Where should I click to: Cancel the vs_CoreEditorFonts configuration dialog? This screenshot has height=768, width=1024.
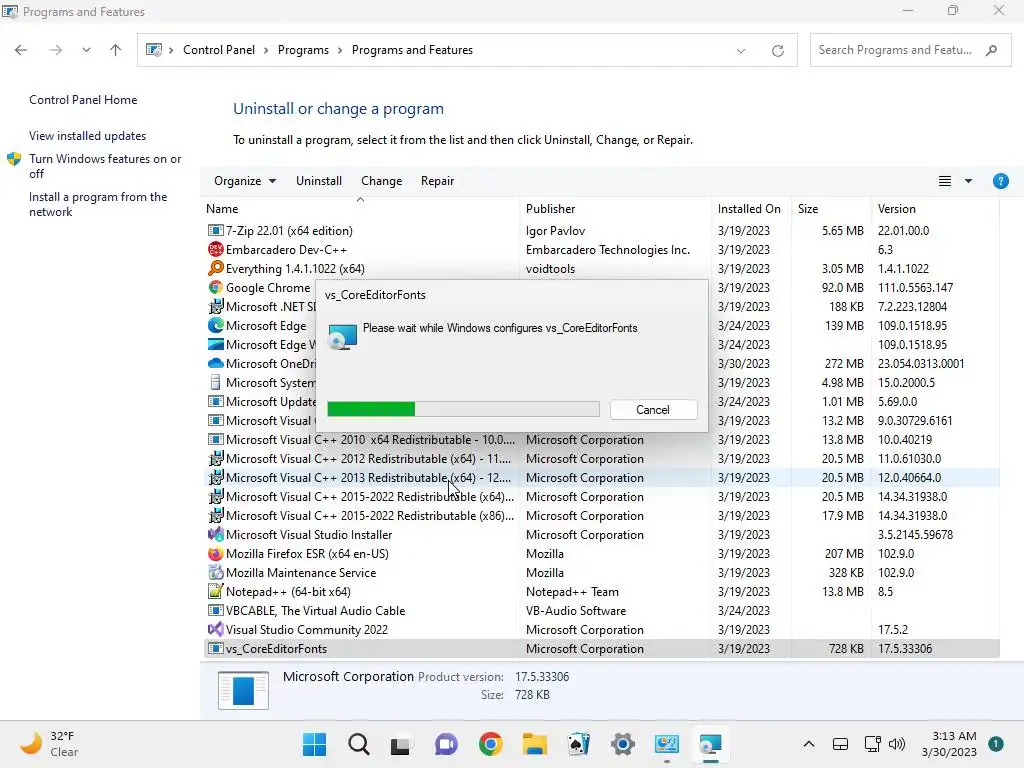click(x=653, y=409)
